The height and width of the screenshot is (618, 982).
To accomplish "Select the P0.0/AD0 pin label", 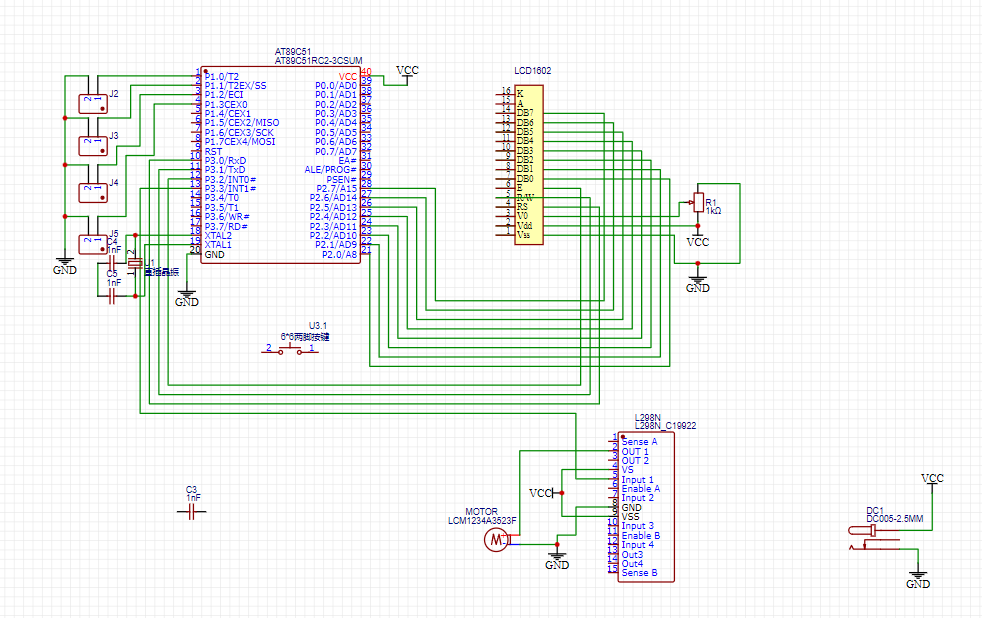I will click(335, 86).
